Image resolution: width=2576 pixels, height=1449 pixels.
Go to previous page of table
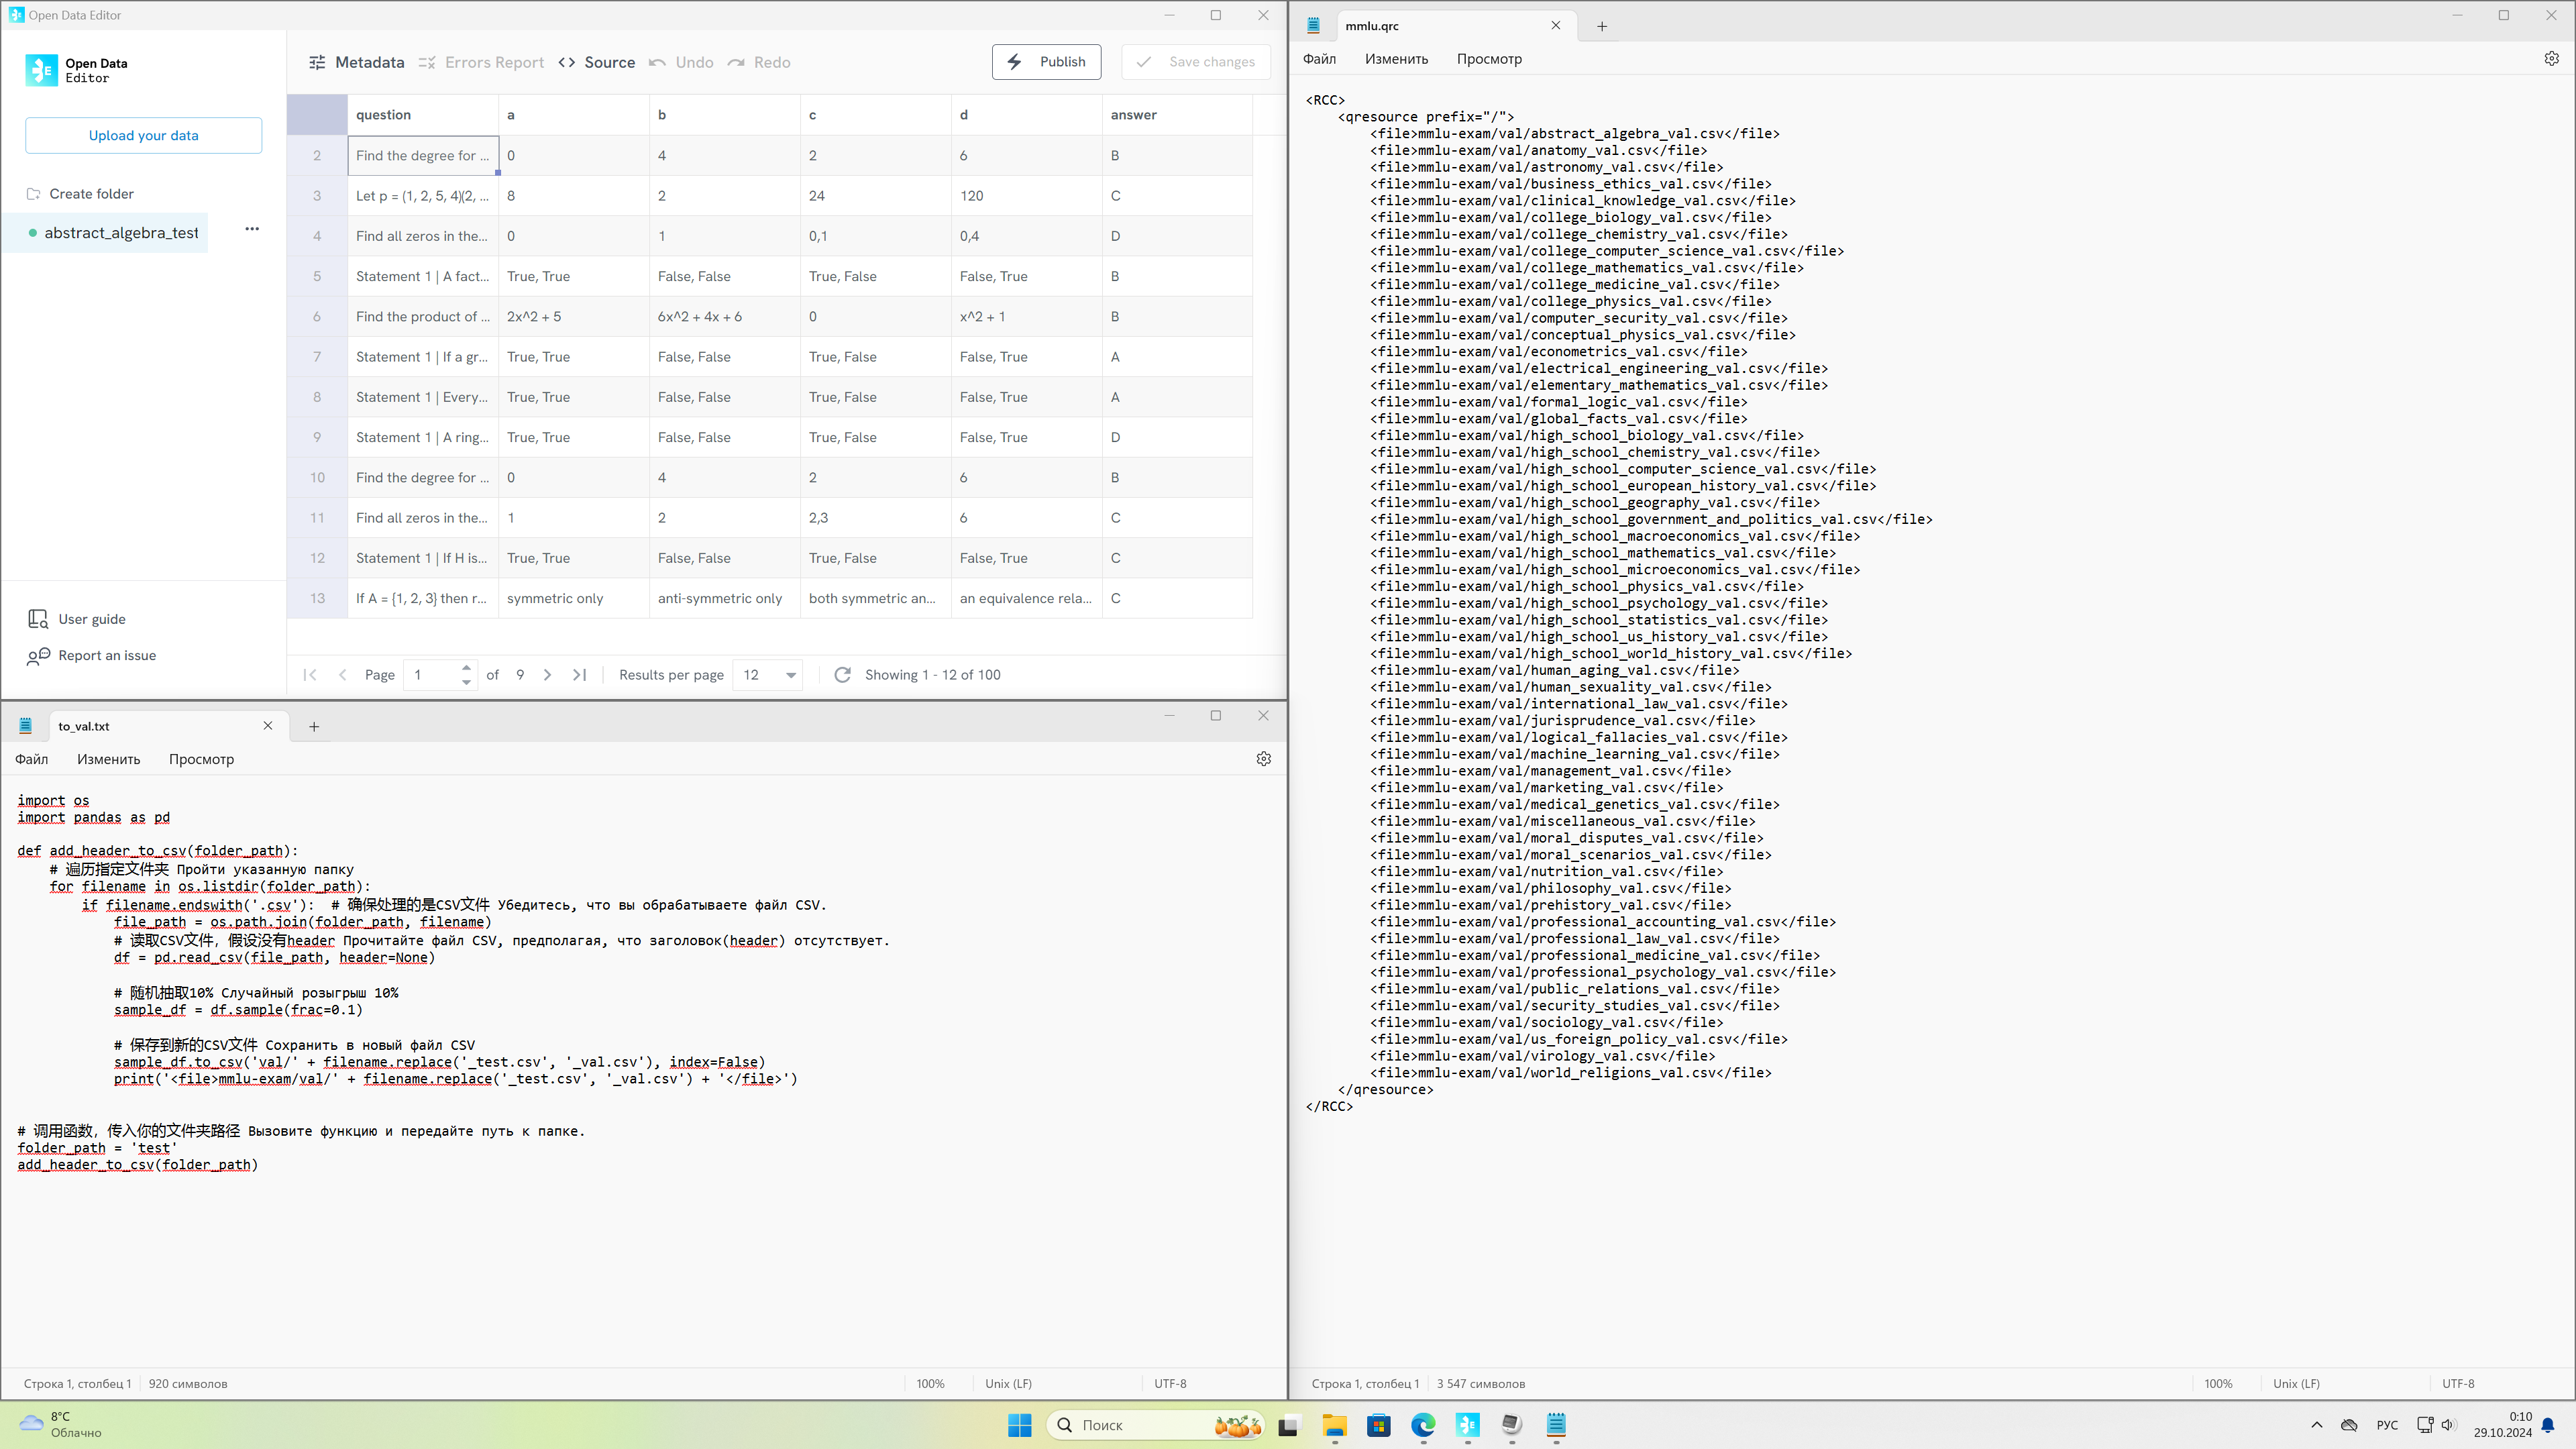[x=343, y=675]
